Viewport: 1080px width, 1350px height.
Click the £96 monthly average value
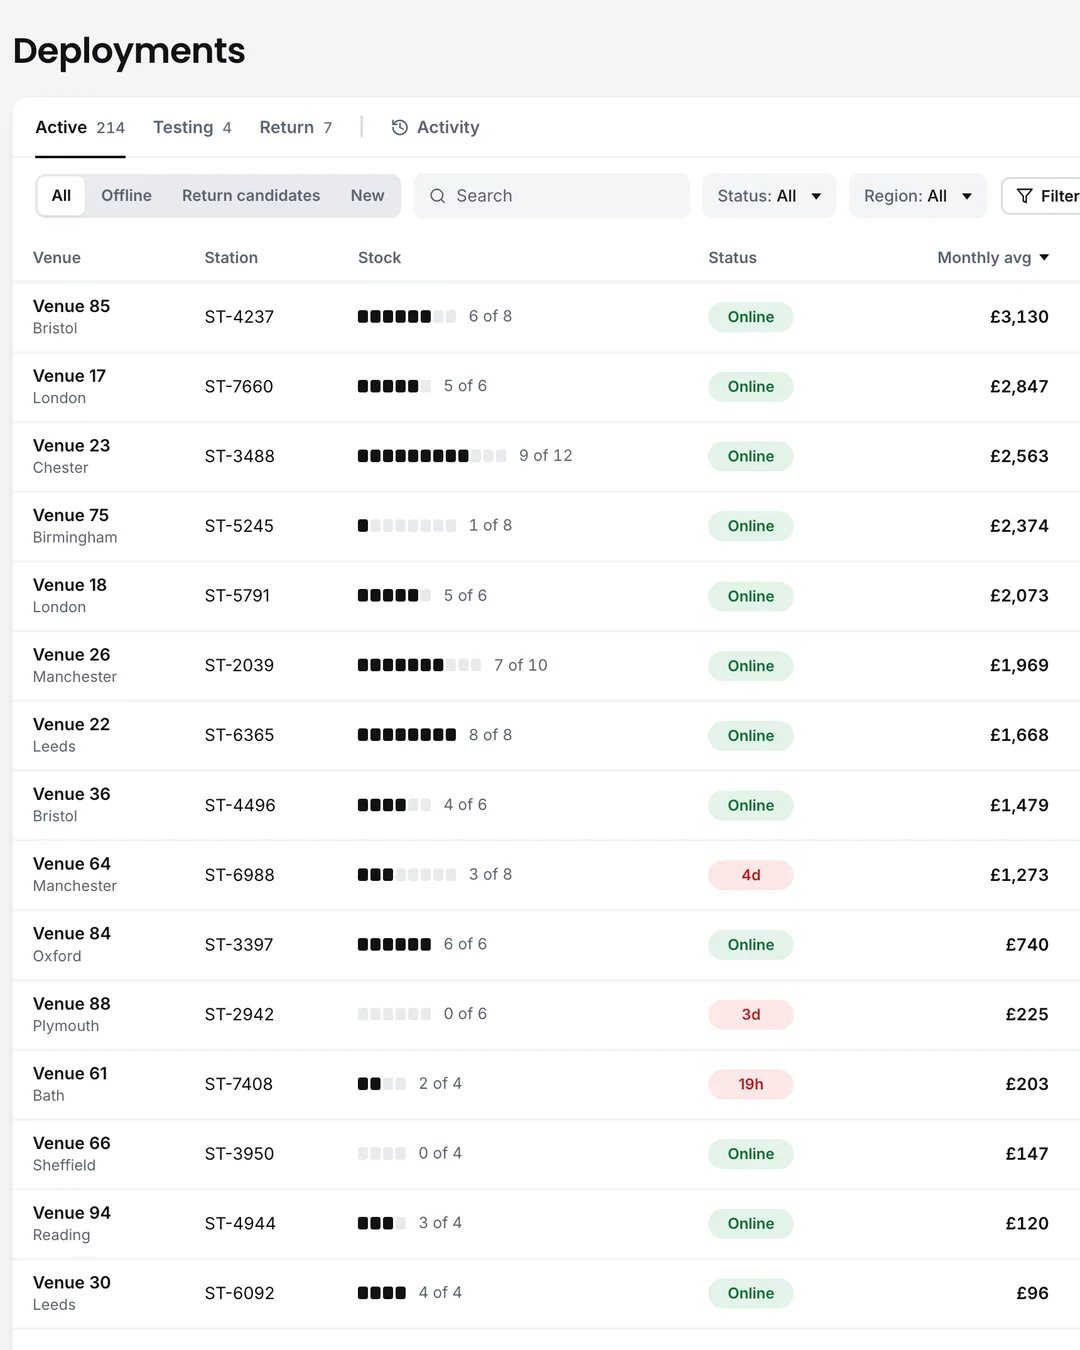1033,1293
